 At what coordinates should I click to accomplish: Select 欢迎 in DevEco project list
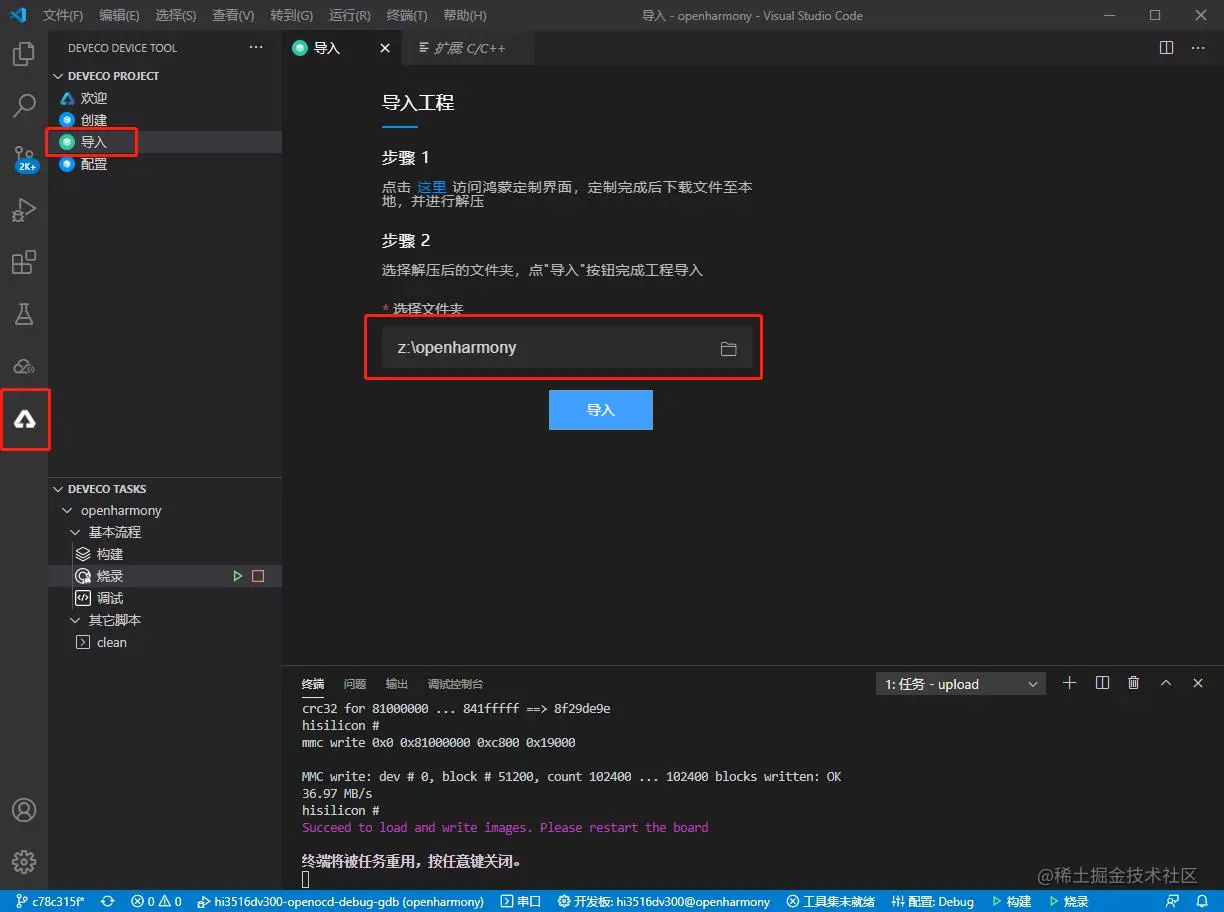[94, 98]
